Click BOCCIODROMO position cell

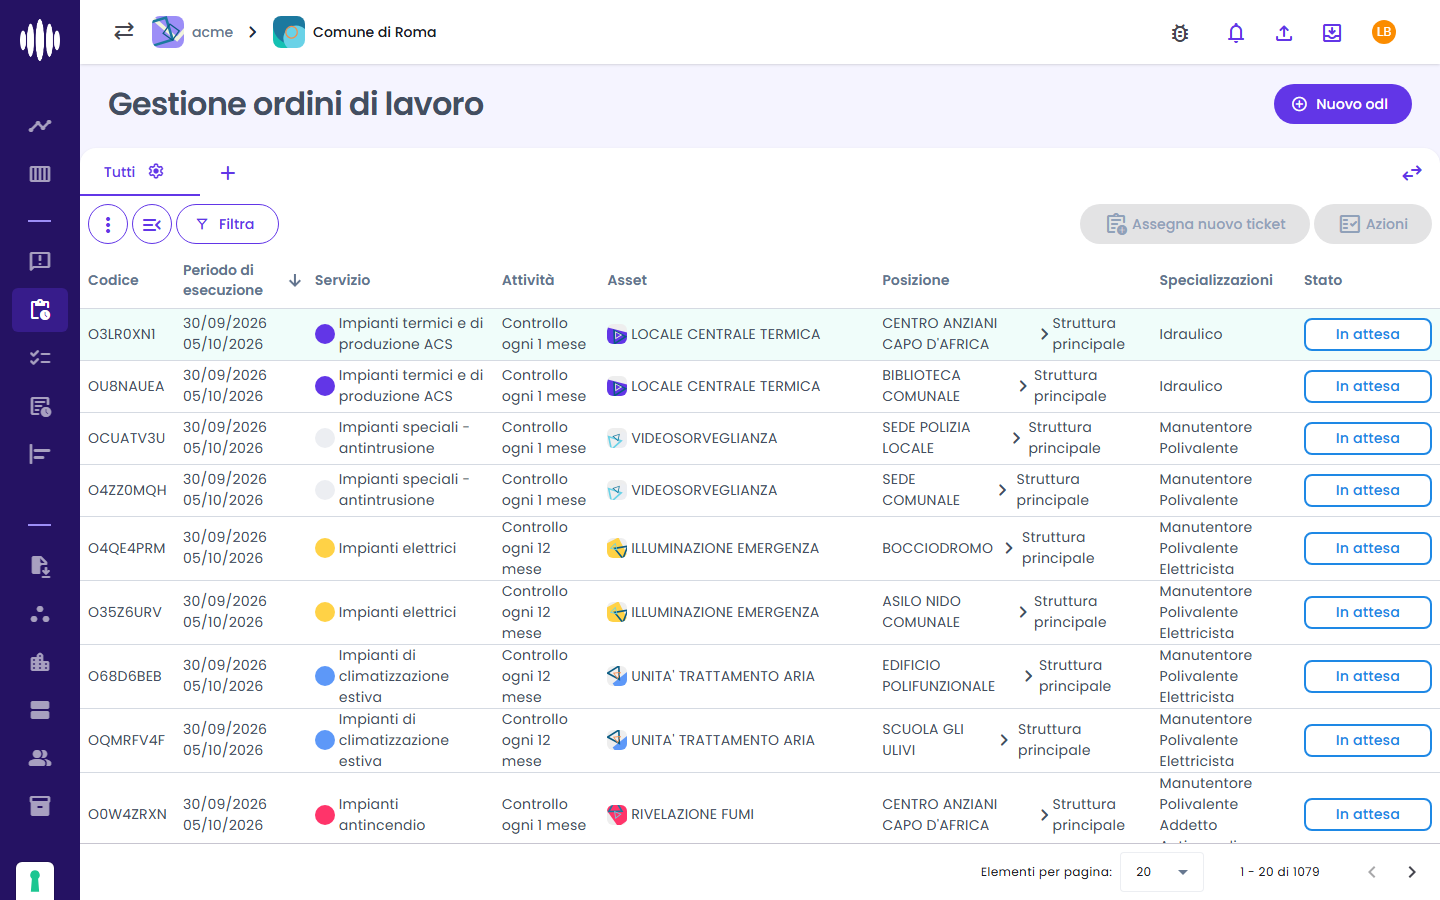click(x=937, y=548)
